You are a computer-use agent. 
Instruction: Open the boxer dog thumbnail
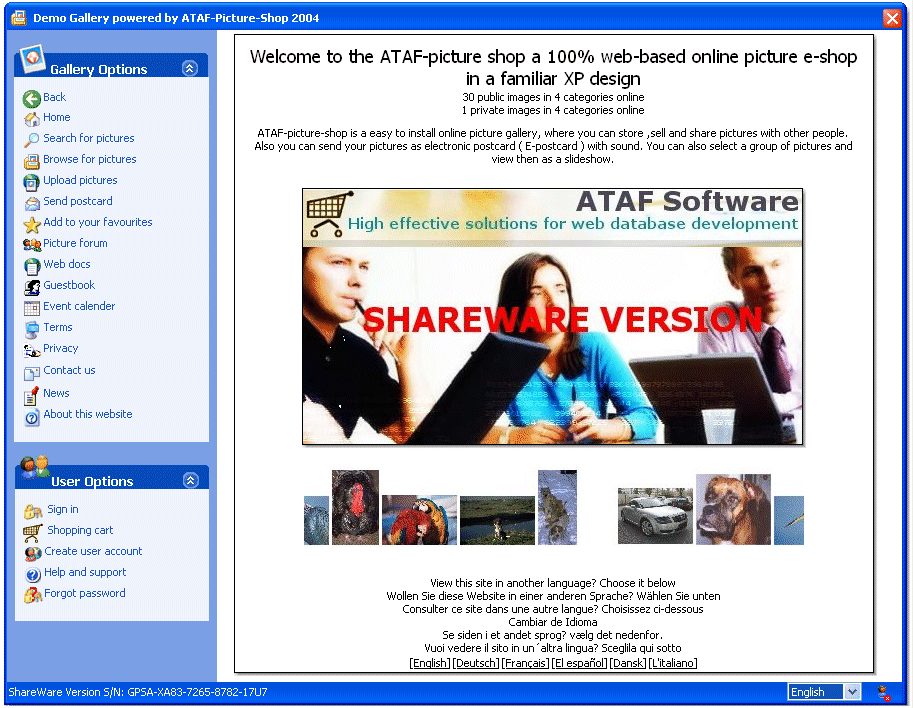point(733,509)
